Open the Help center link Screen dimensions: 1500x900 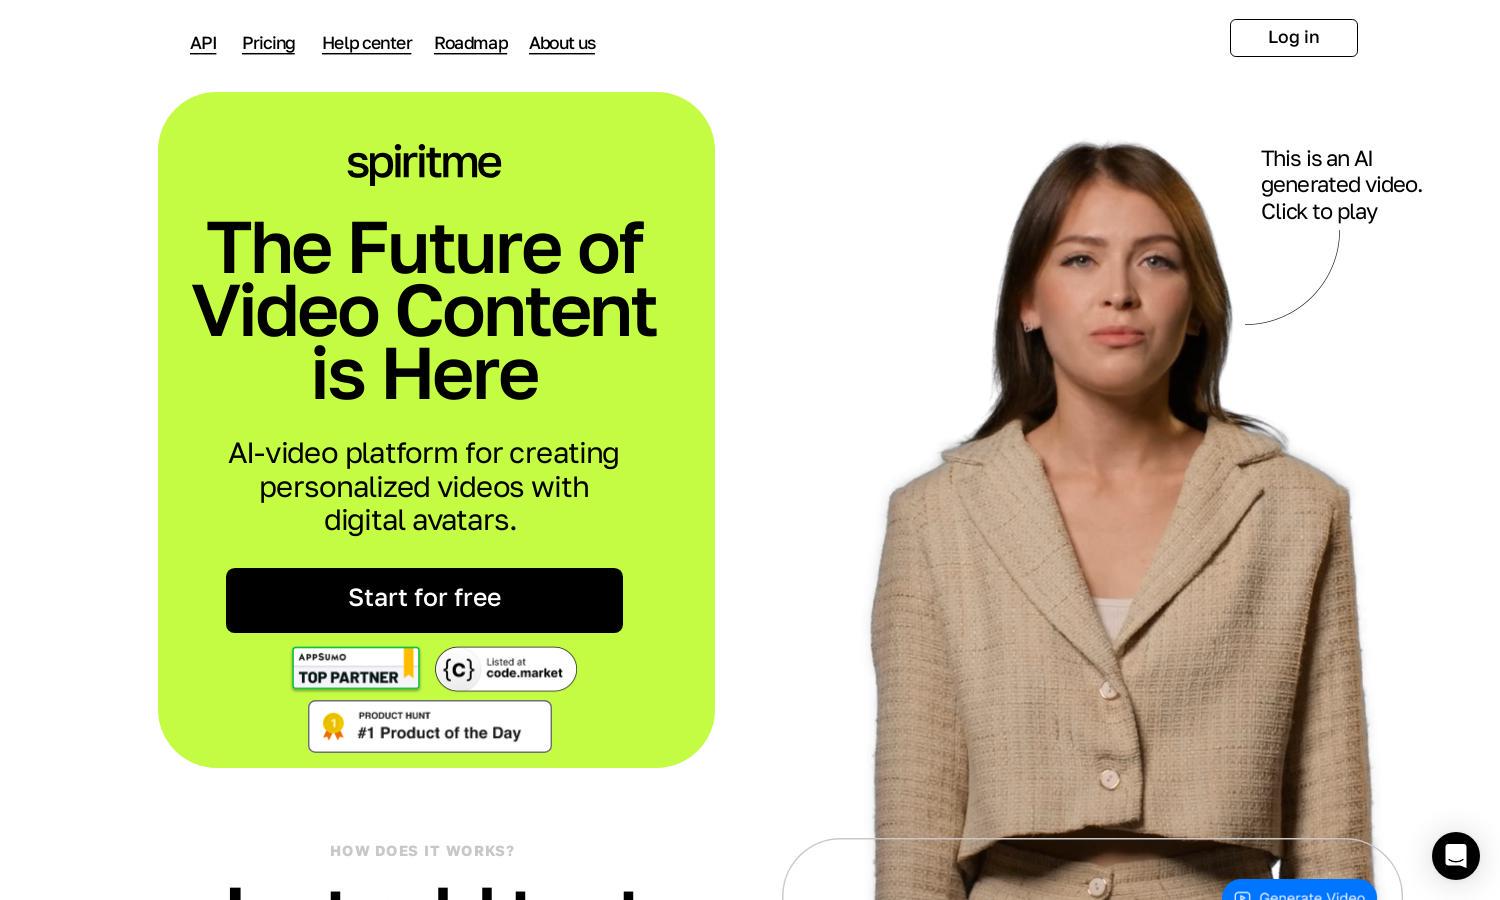click(x=367, y=43)
